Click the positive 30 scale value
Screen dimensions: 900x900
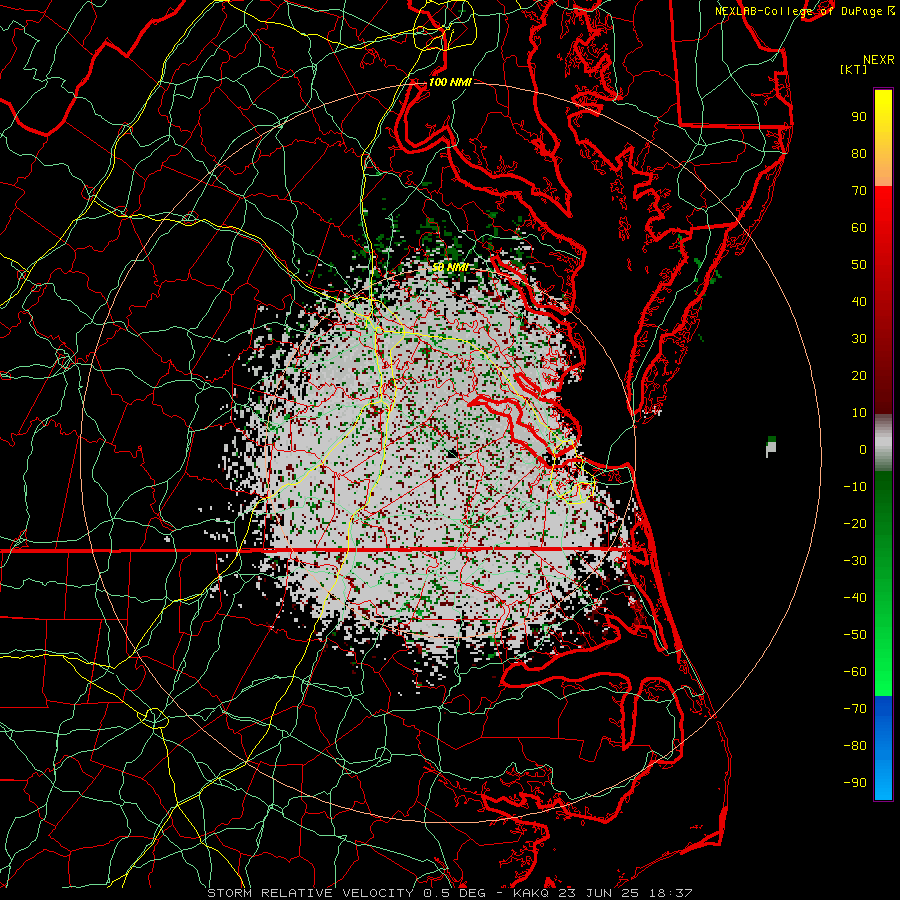(x=859, y=339)
